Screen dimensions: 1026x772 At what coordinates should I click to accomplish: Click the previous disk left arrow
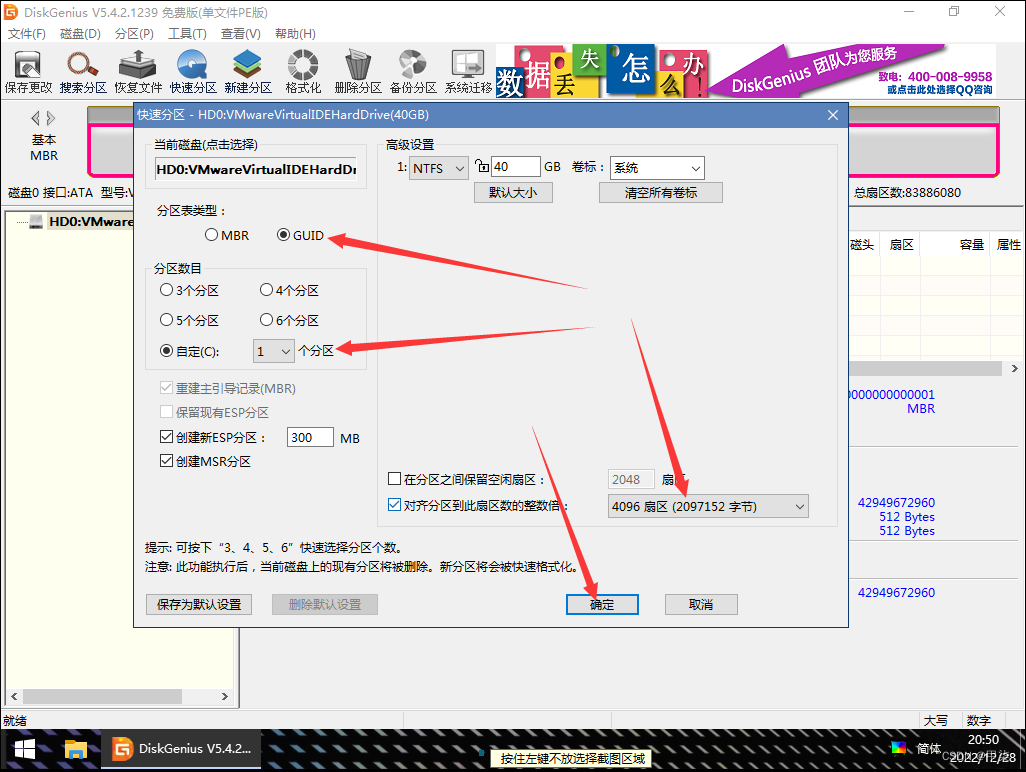point(35,118)
